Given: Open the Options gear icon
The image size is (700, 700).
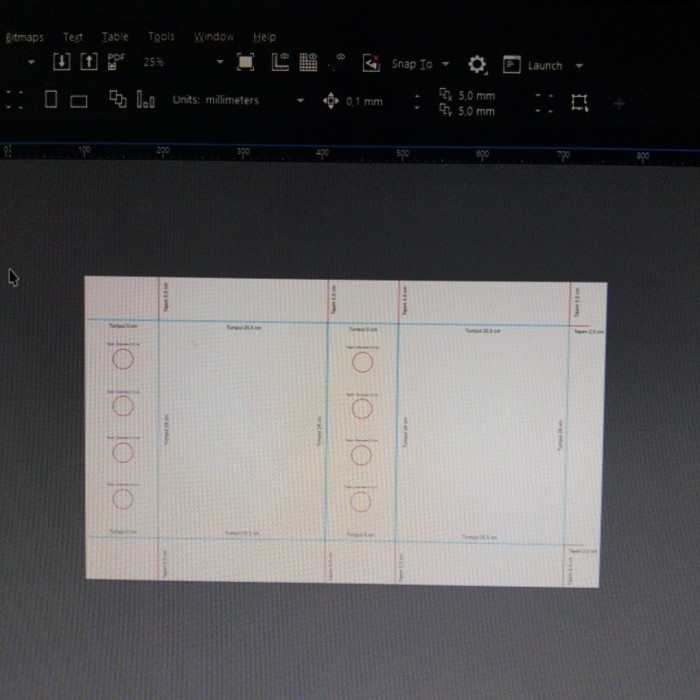Looking at the screenshot, I should [x=477, y=65].
